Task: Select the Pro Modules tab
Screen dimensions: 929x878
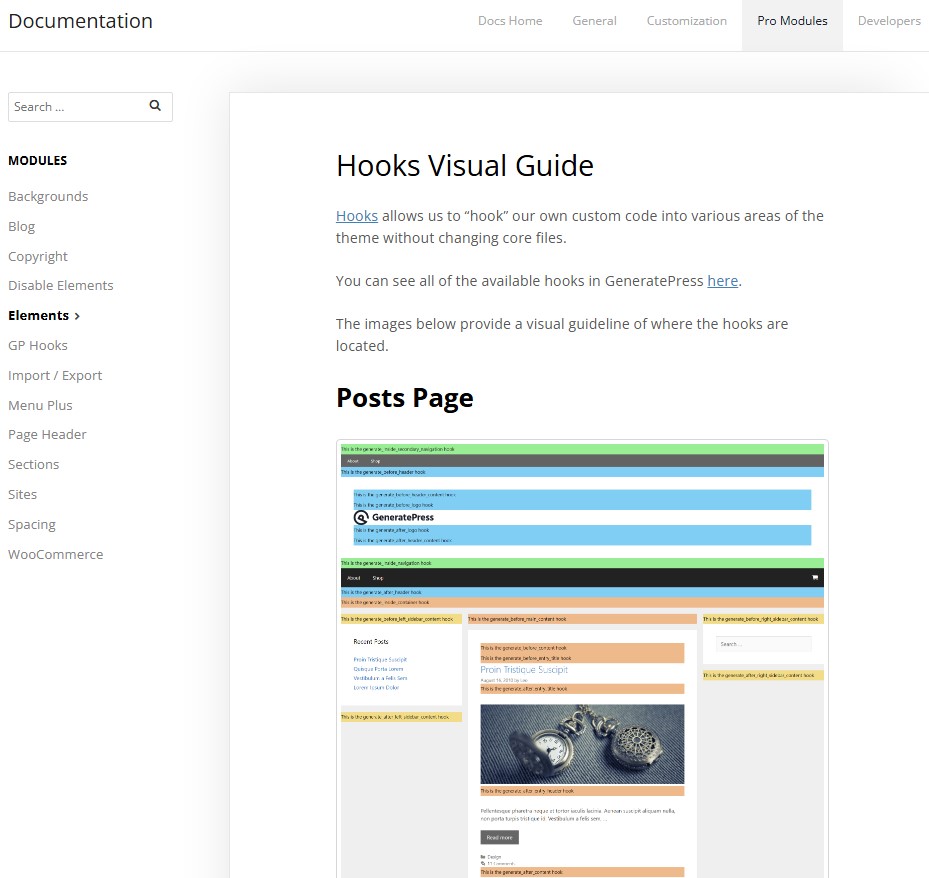Action: pos(792,21)
